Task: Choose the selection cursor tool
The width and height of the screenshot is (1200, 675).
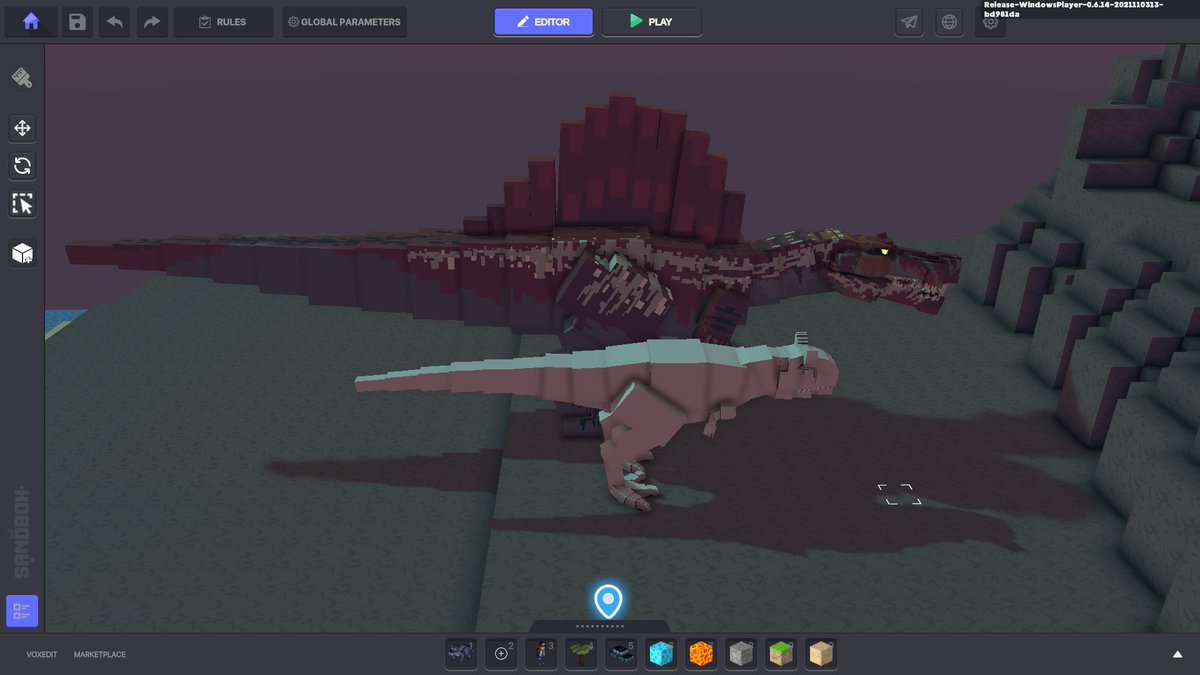Action: [22, 205]
